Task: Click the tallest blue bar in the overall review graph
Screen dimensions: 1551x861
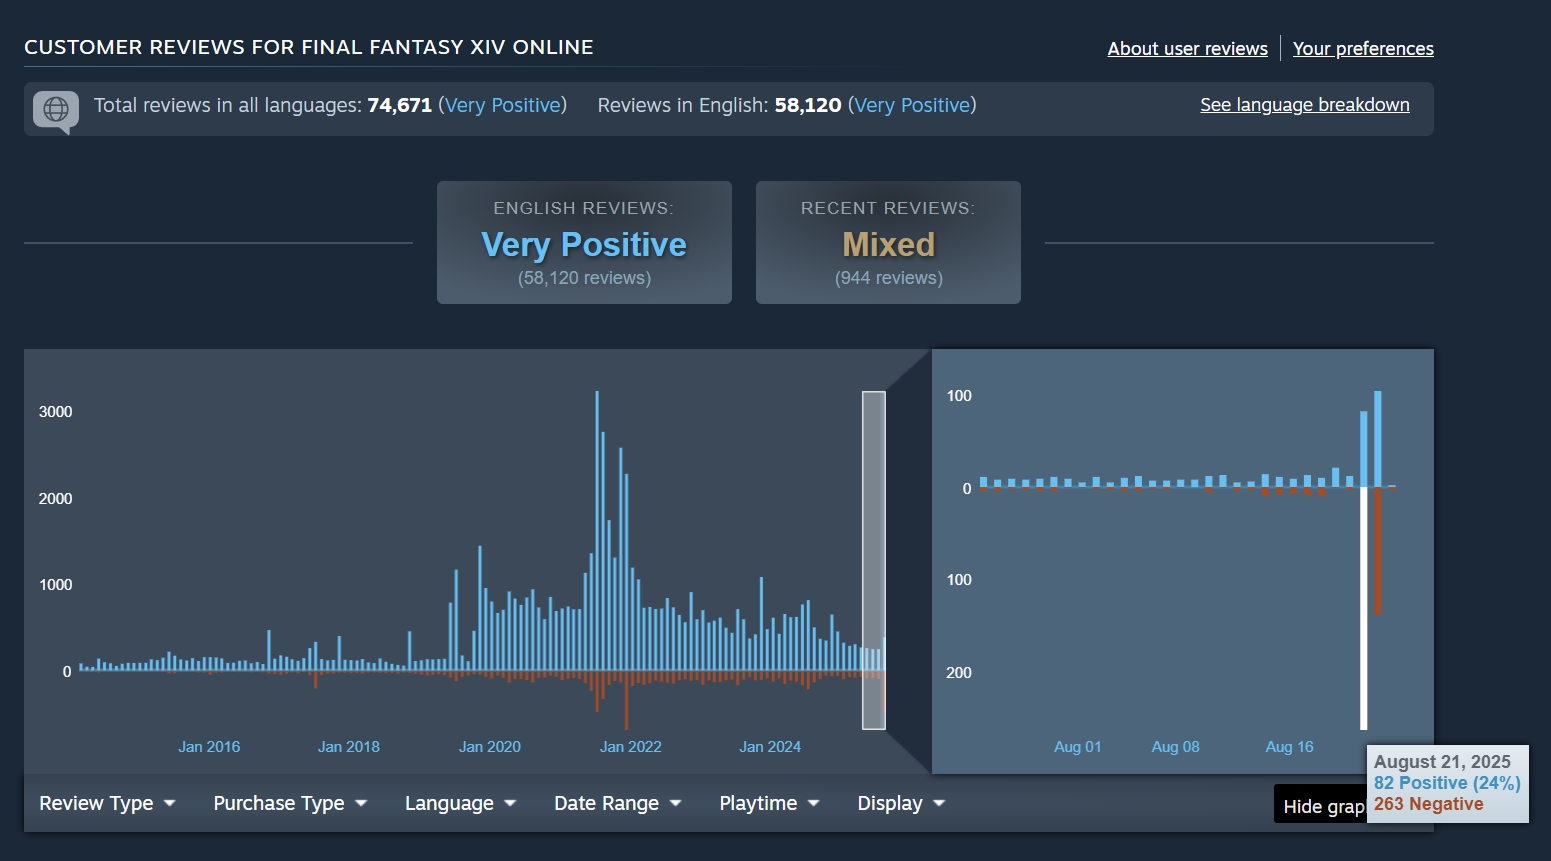Action: 597,530
